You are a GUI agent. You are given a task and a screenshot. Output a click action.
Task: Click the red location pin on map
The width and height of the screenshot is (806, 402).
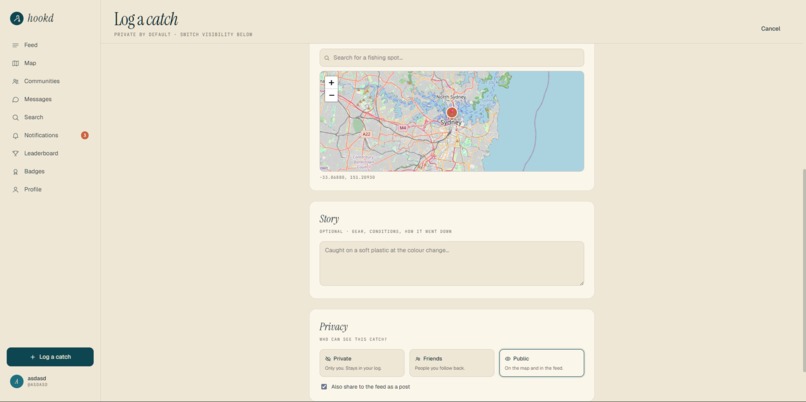451,112
